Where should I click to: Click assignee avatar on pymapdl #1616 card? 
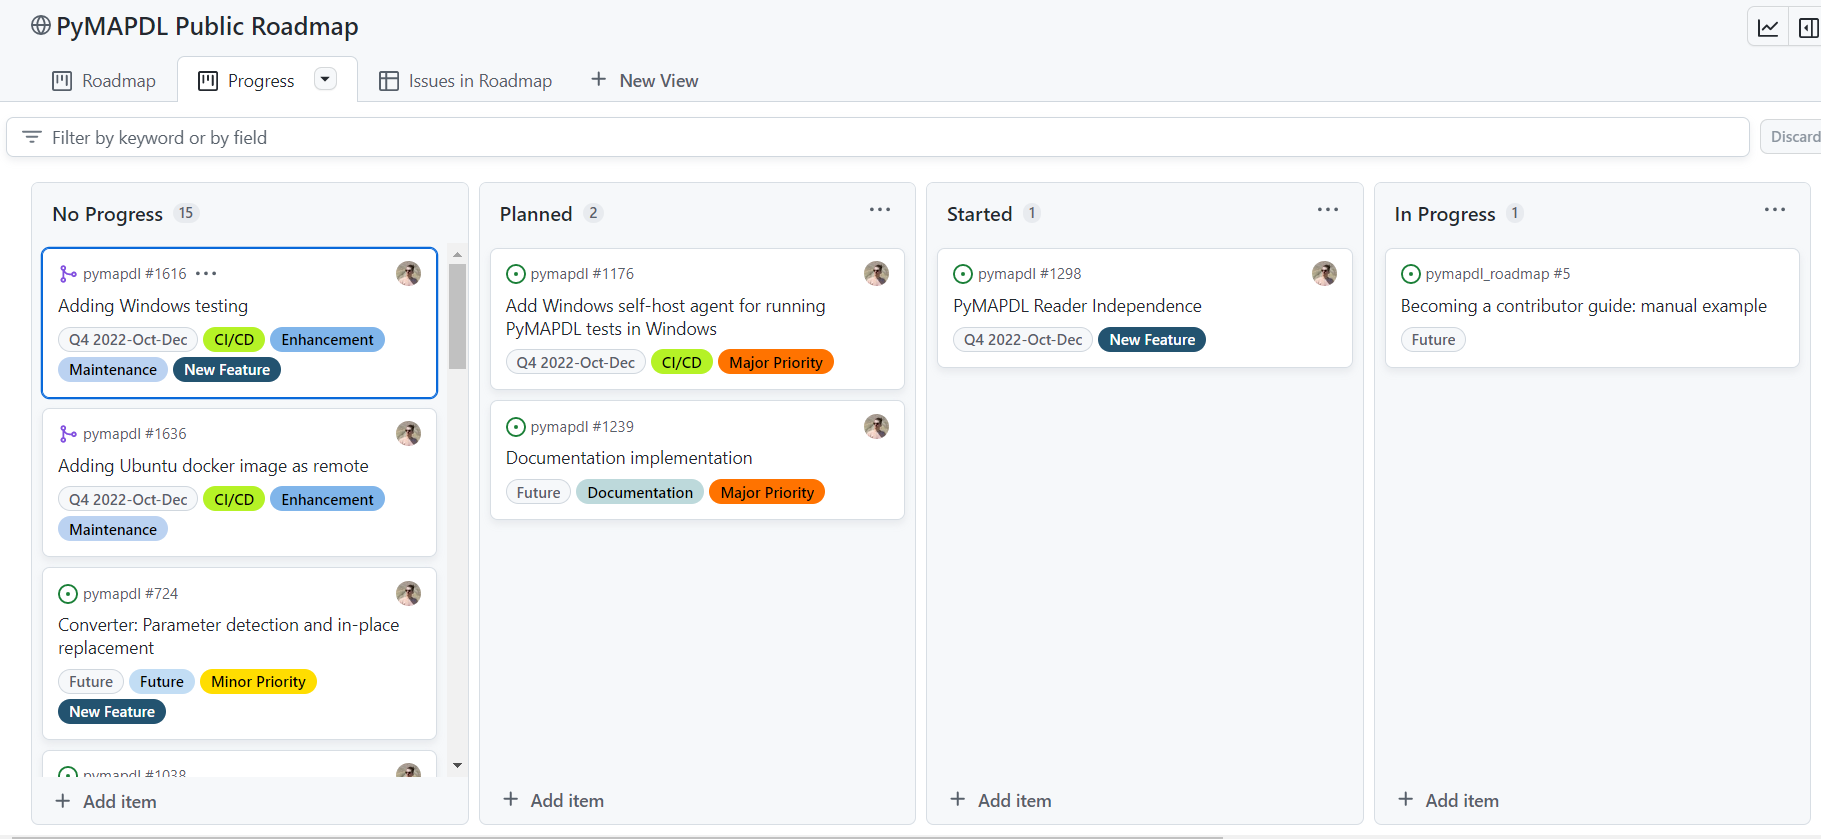(408, 274)
